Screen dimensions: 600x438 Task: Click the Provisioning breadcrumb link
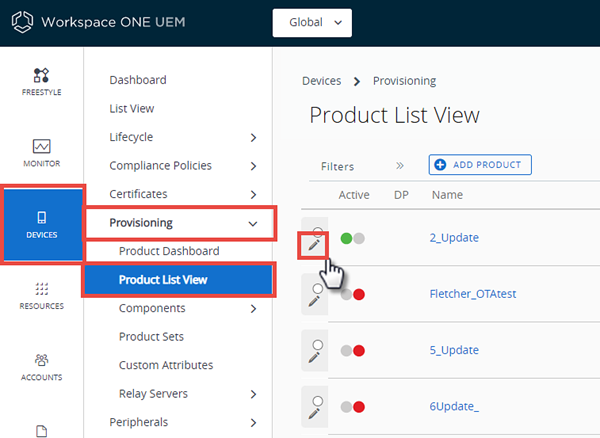pyautogui.click(x=404, y=81)
